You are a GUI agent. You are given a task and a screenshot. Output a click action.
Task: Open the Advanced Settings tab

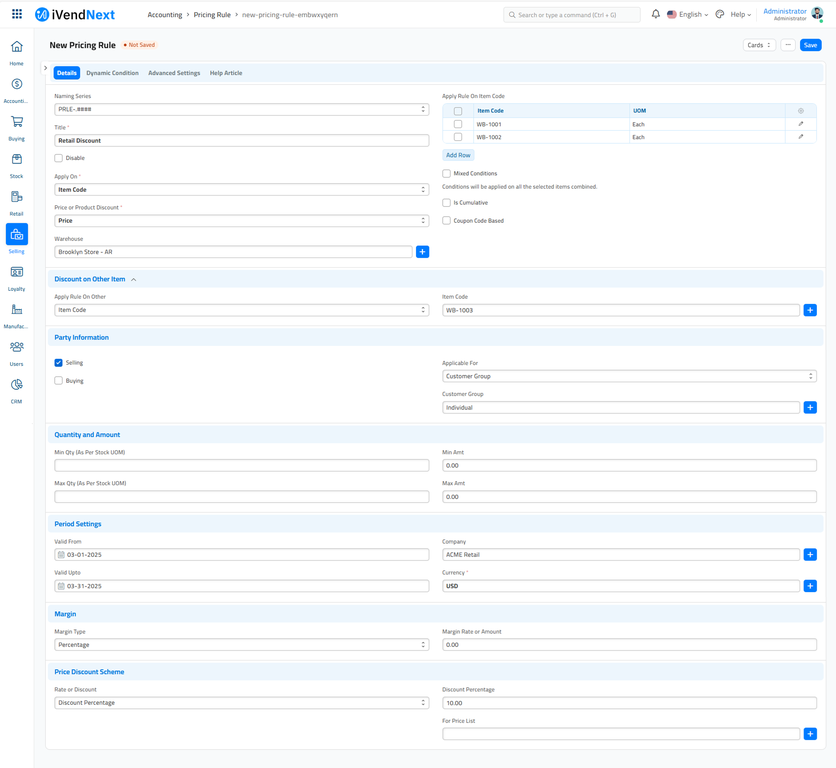point(174,73)
